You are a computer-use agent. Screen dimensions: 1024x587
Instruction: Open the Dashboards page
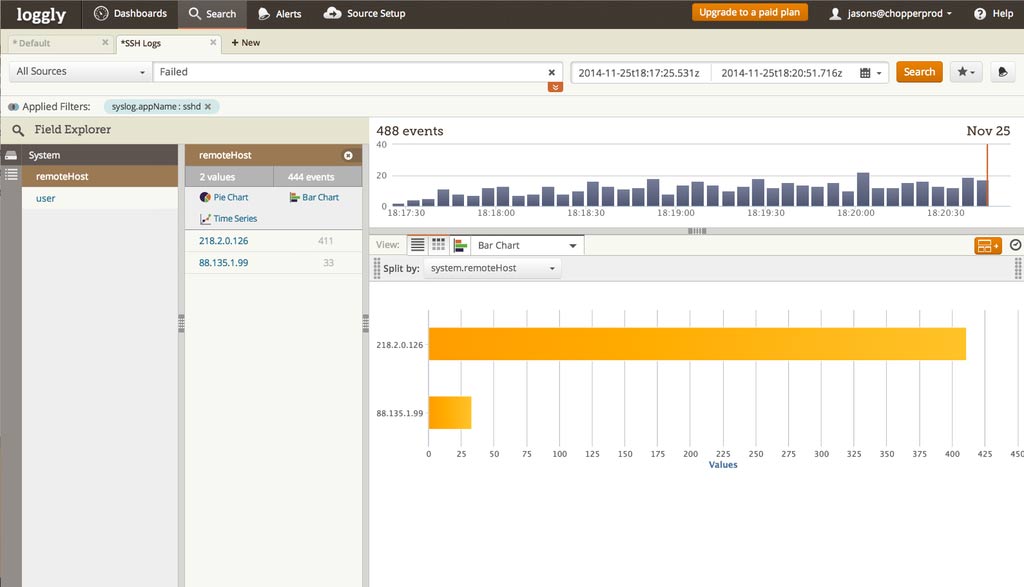coord(130,14)
